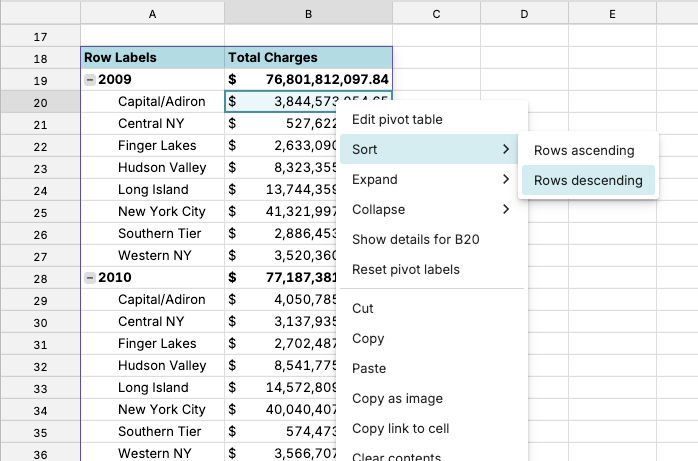This screenshot has height=461, width=698.
Task: Select column A header
Action: pyautogui.click(x=152, y=14)
